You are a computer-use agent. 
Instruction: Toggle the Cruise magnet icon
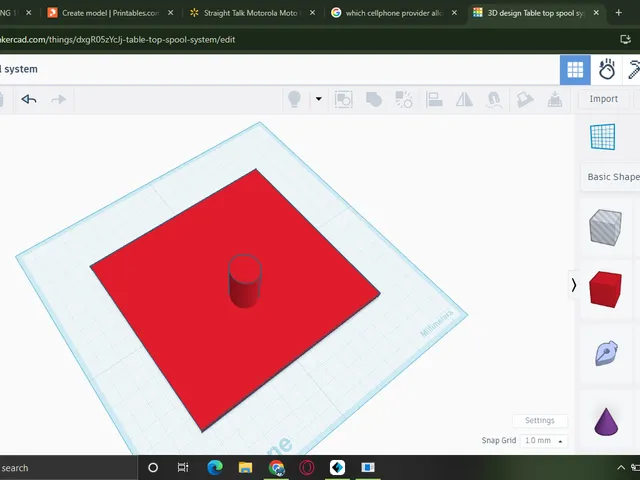click(494, 99)
